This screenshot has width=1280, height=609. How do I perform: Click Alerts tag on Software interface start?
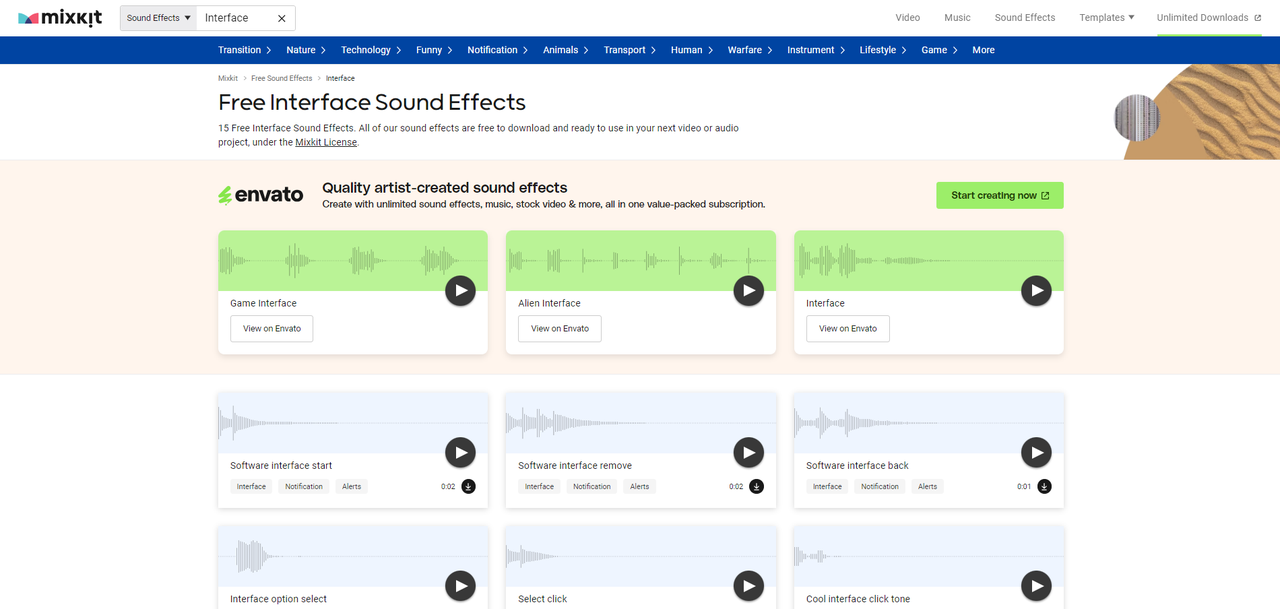352,487
